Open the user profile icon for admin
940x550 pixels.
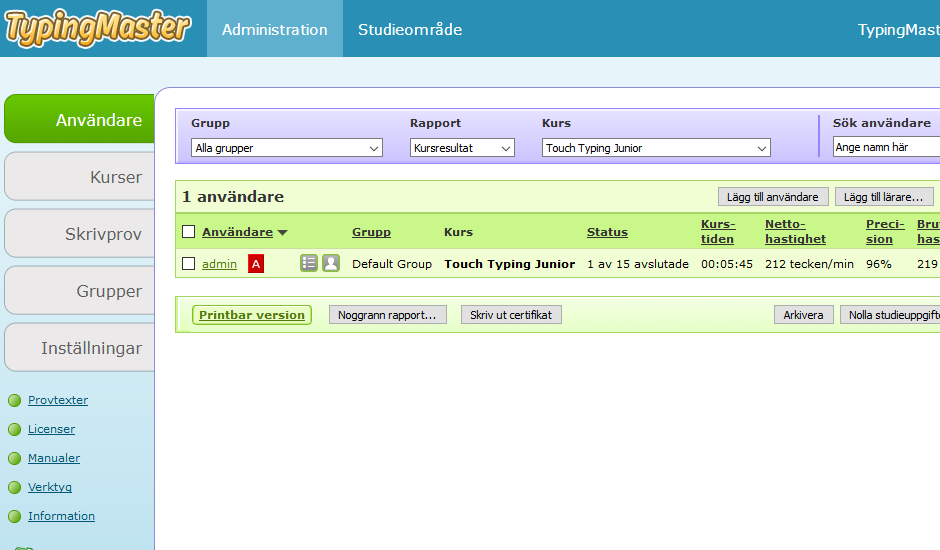click(x=331, y=263)
